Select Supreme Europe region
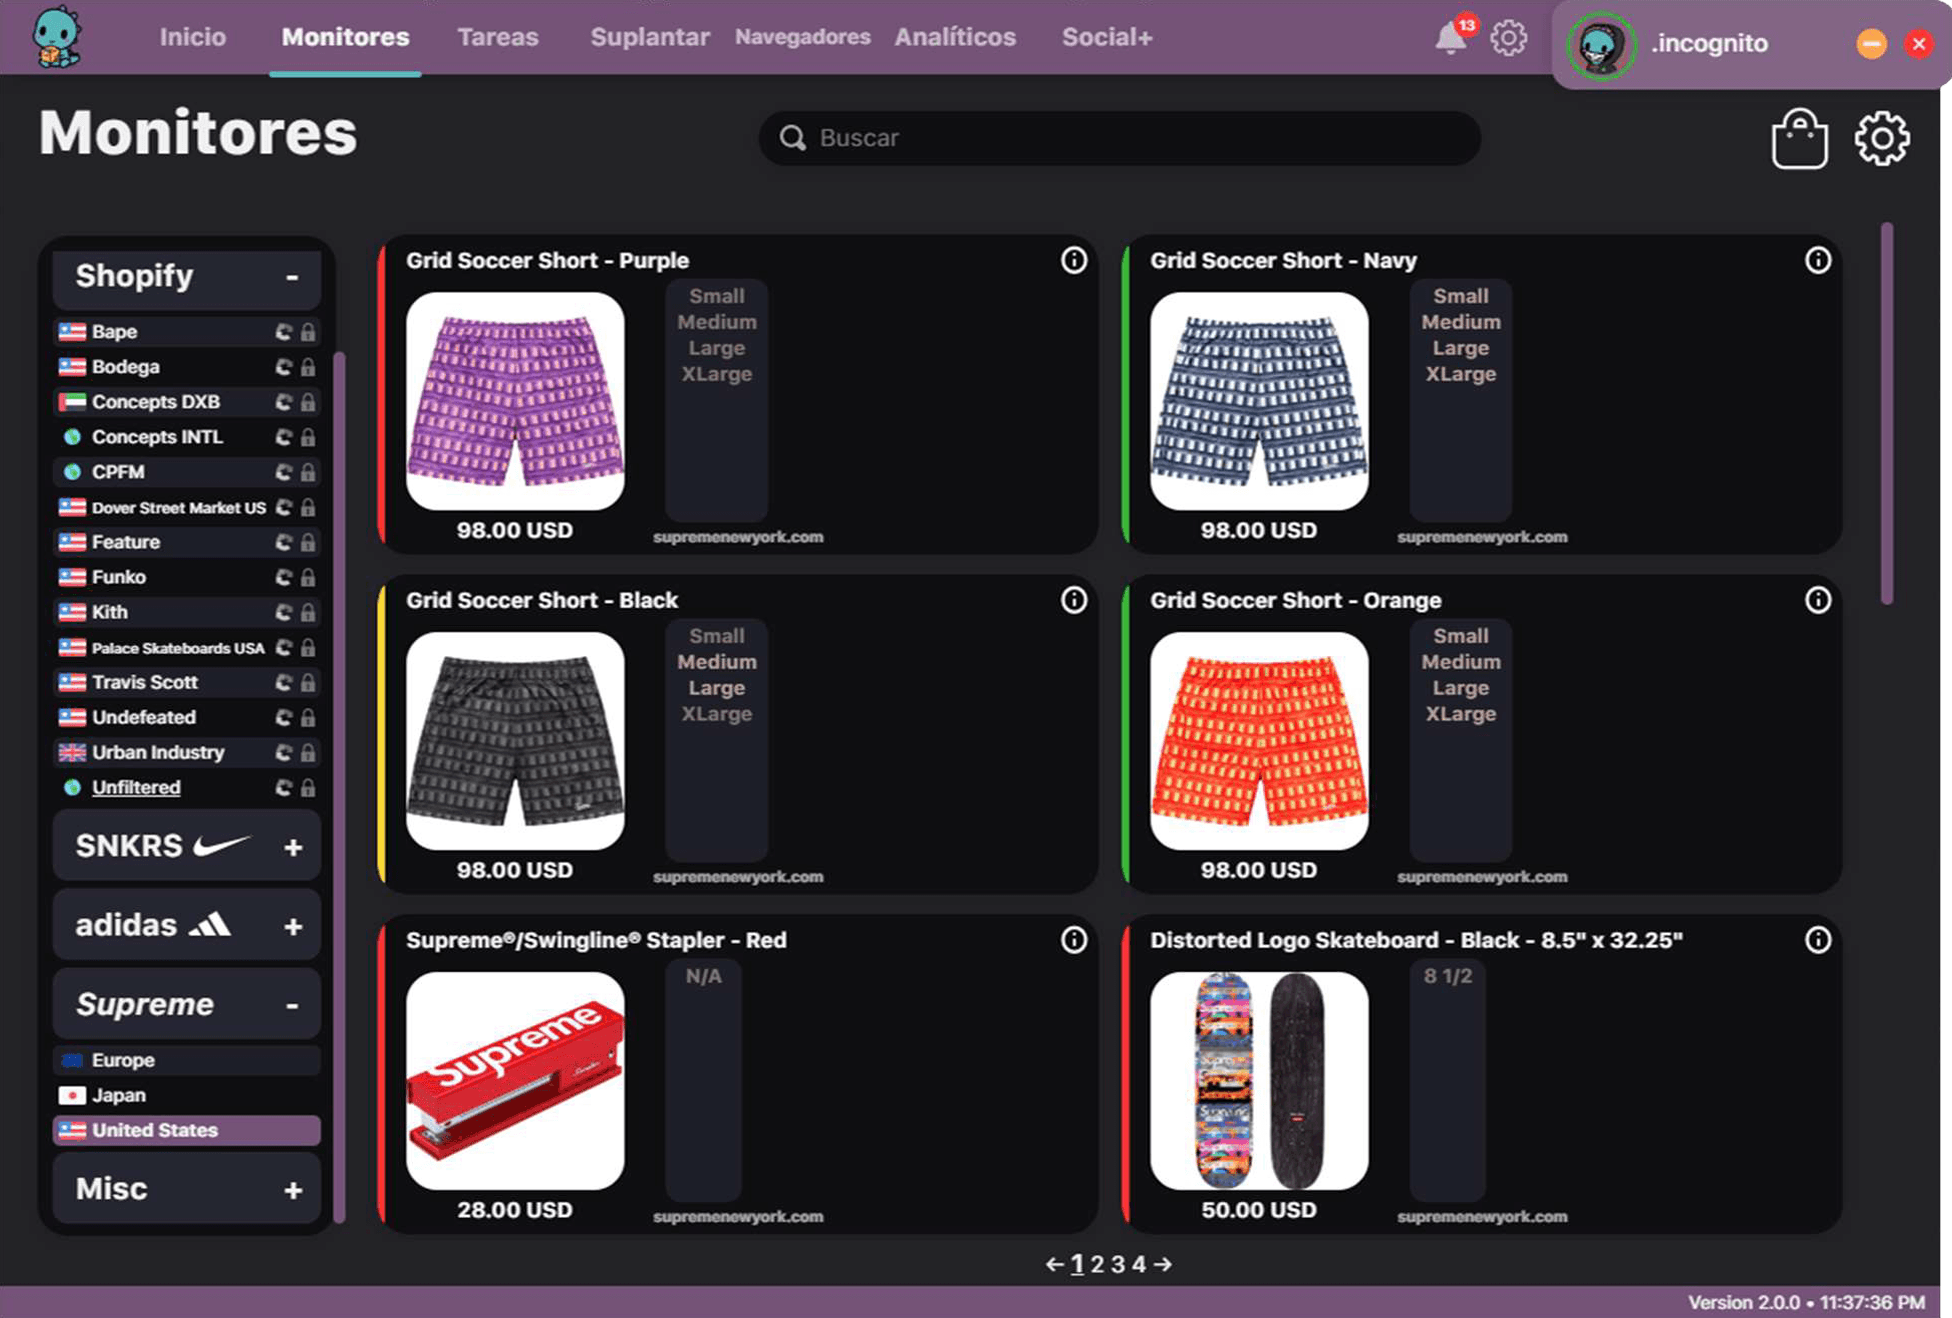Viewport: 1952px width, 1318px height. coord(187,1060)
